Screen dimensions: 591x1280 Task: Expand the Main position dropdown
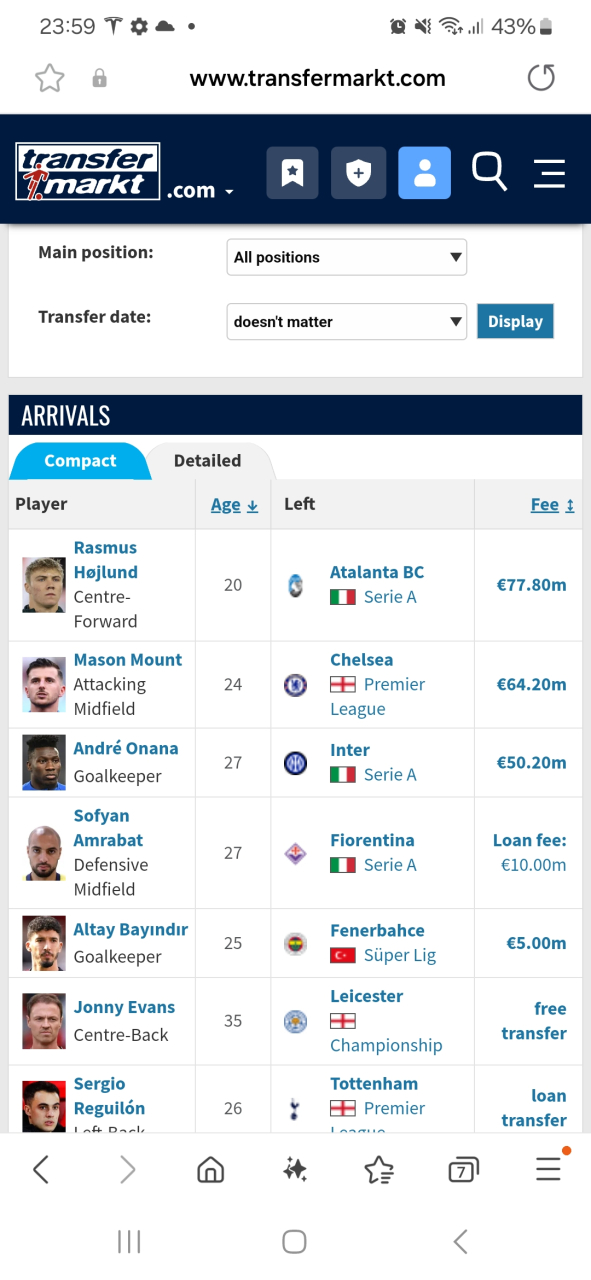point(347,257)
